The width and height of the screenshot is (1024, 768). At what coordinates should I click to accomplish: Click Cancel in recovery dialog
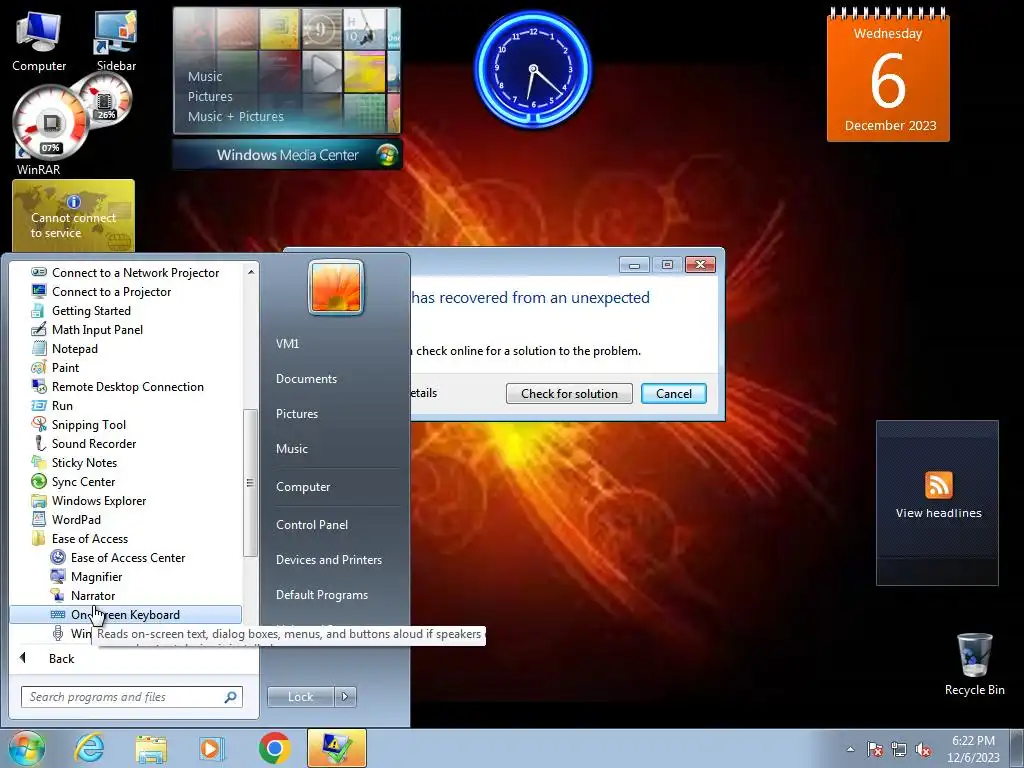click(673, 394)
